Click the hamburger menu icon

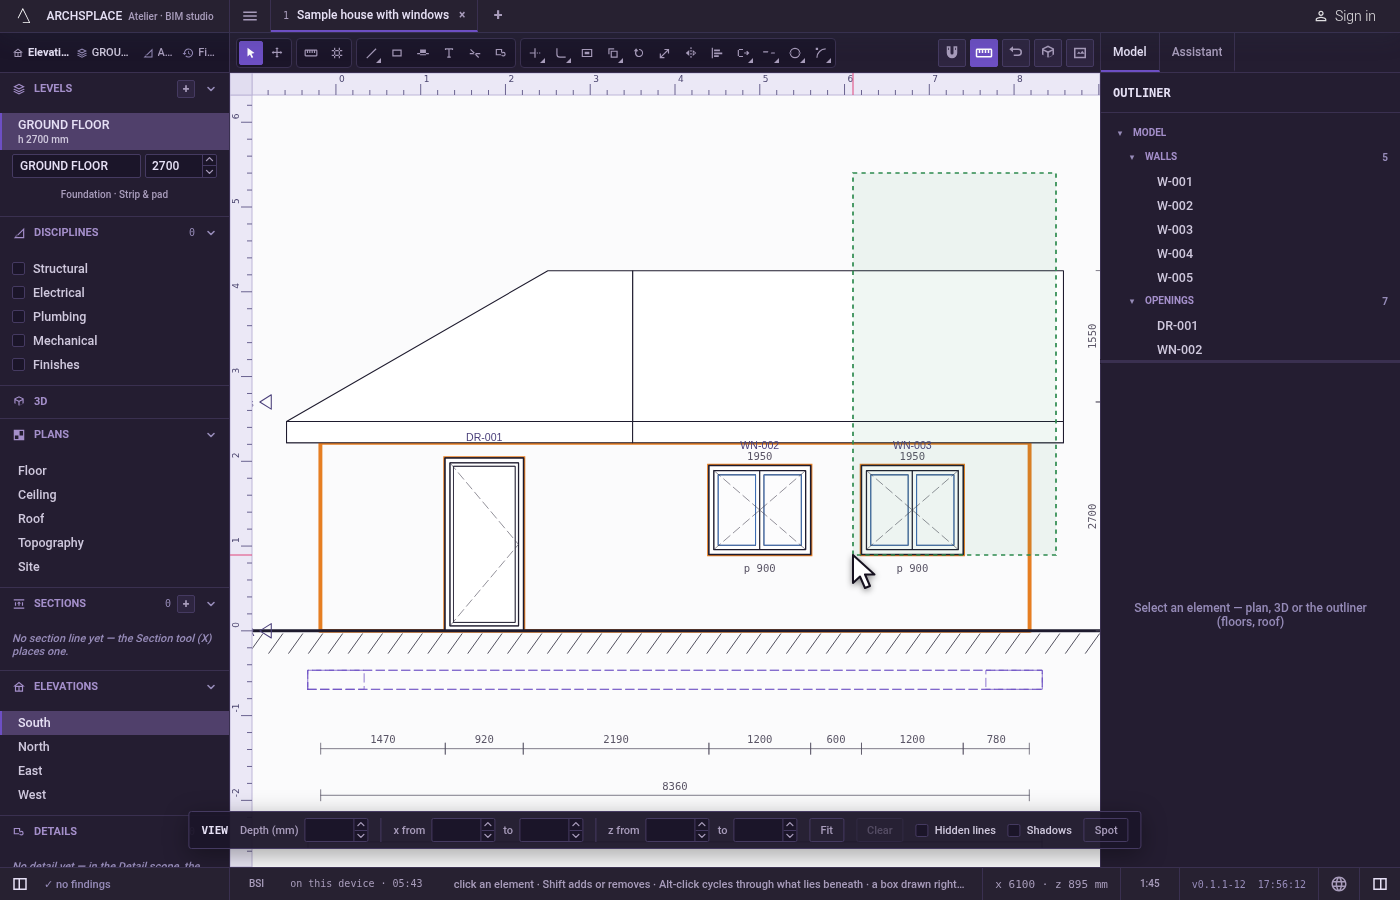[x=250, y=15]
